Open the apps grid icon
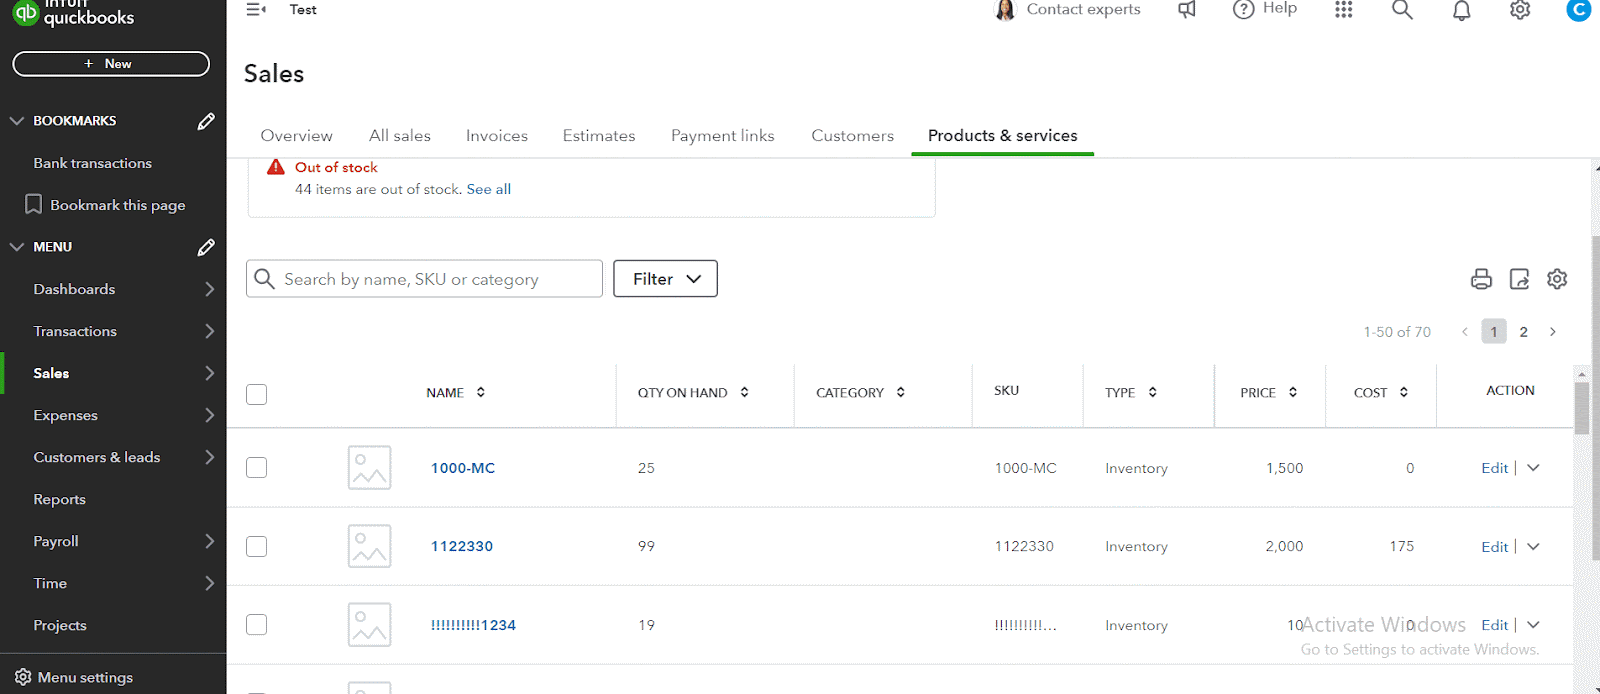The image size is (1600, 694). click(1343, 10)
